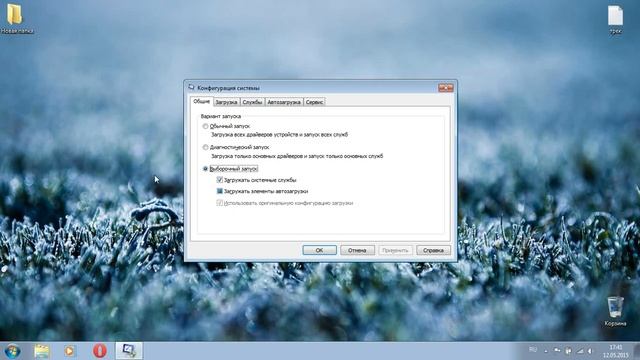Select the Диагностический запуск radio button
640x360 pixels.
[x=205, y=147]
